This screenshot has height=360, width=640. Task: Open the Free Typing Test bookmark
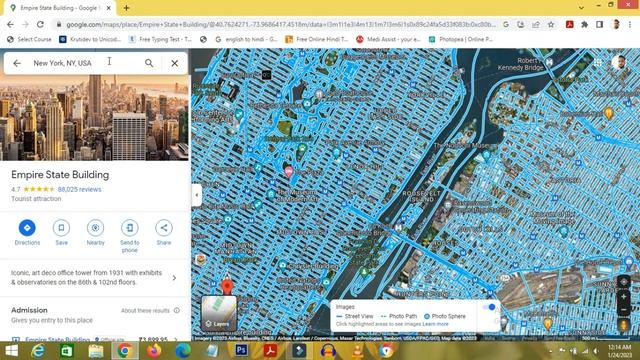[160, 39]
